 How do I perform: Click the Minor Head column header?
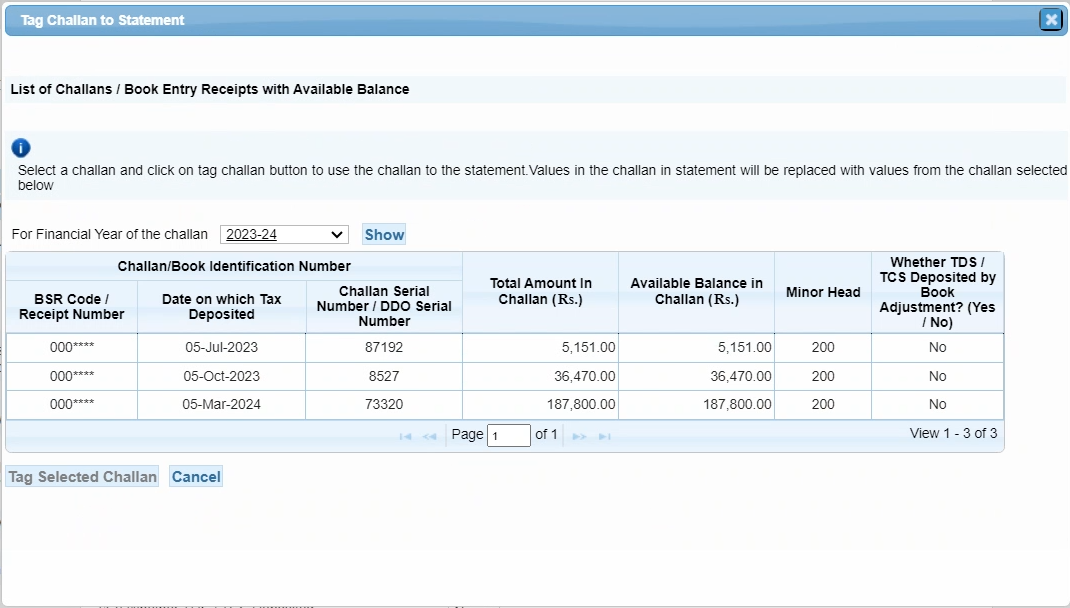click(x=823, y=292)
